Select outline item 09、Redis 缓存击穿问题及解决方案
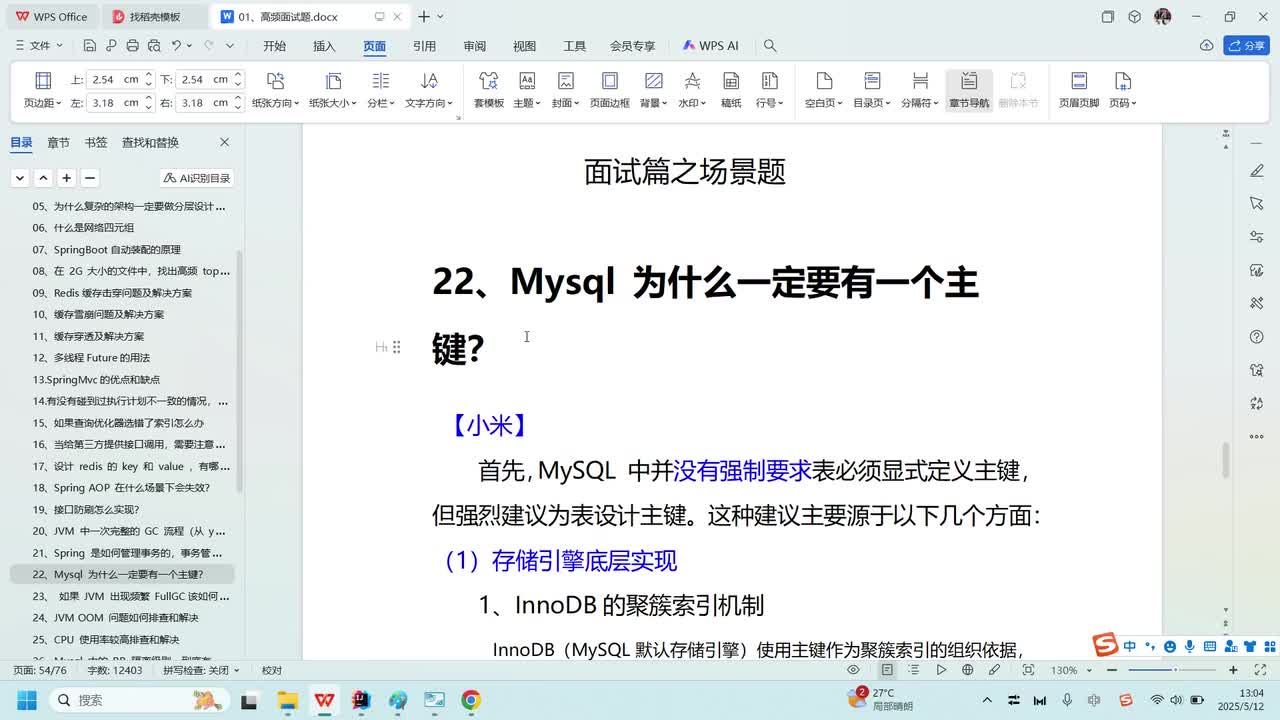This screenshot has width=1280, height=720. click(x=122, y=293)
